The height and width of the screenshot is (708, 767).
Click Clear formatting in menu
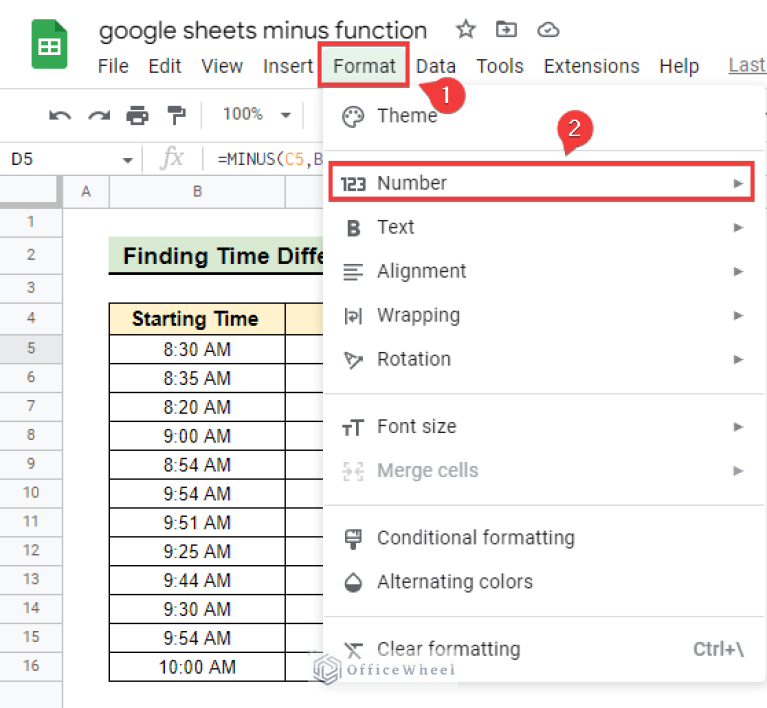click(448, 649)
